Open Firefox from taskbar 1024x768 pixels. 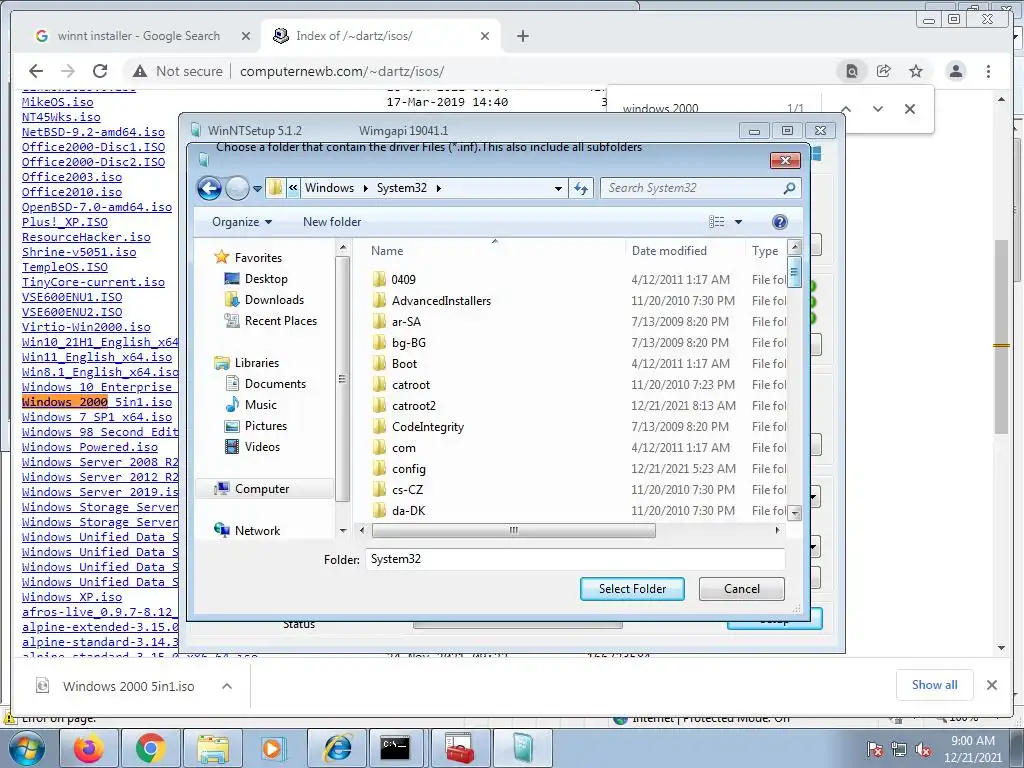click(x=89, y=748)
